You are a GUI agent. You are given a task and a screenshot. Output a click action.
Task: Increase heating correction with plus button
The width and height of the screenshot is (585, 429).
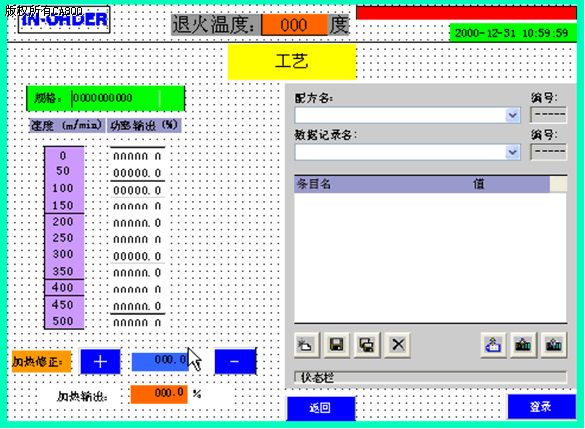coord(100,361)
